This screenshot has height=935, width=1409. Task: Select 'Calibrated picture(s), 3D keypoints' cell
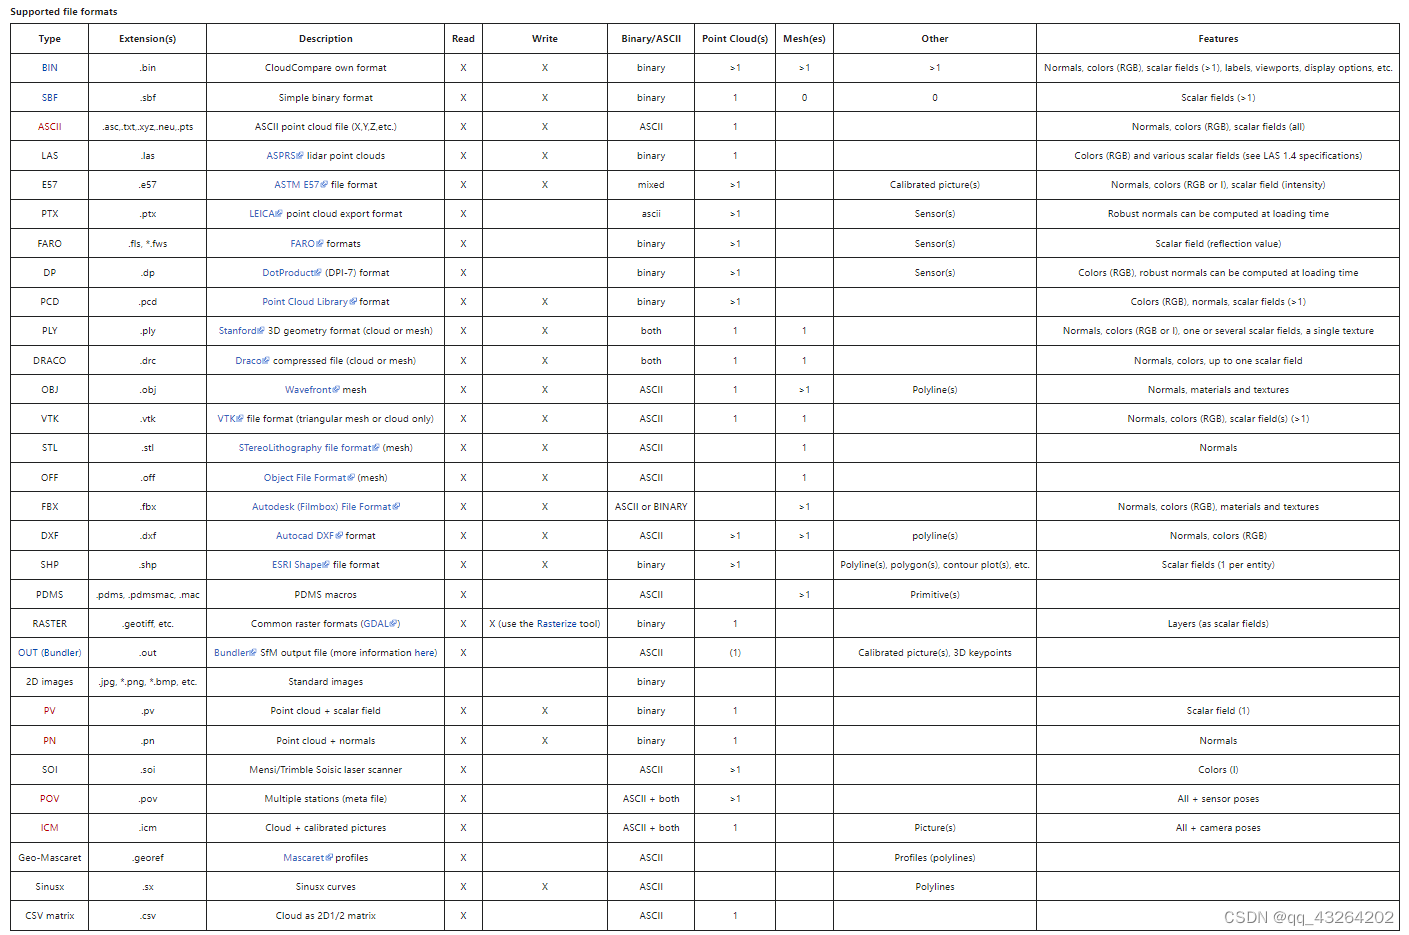[x=935, y=653]
